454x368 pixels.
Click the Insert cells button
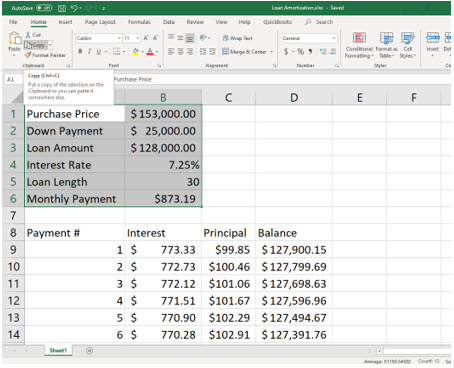[433, 44]
